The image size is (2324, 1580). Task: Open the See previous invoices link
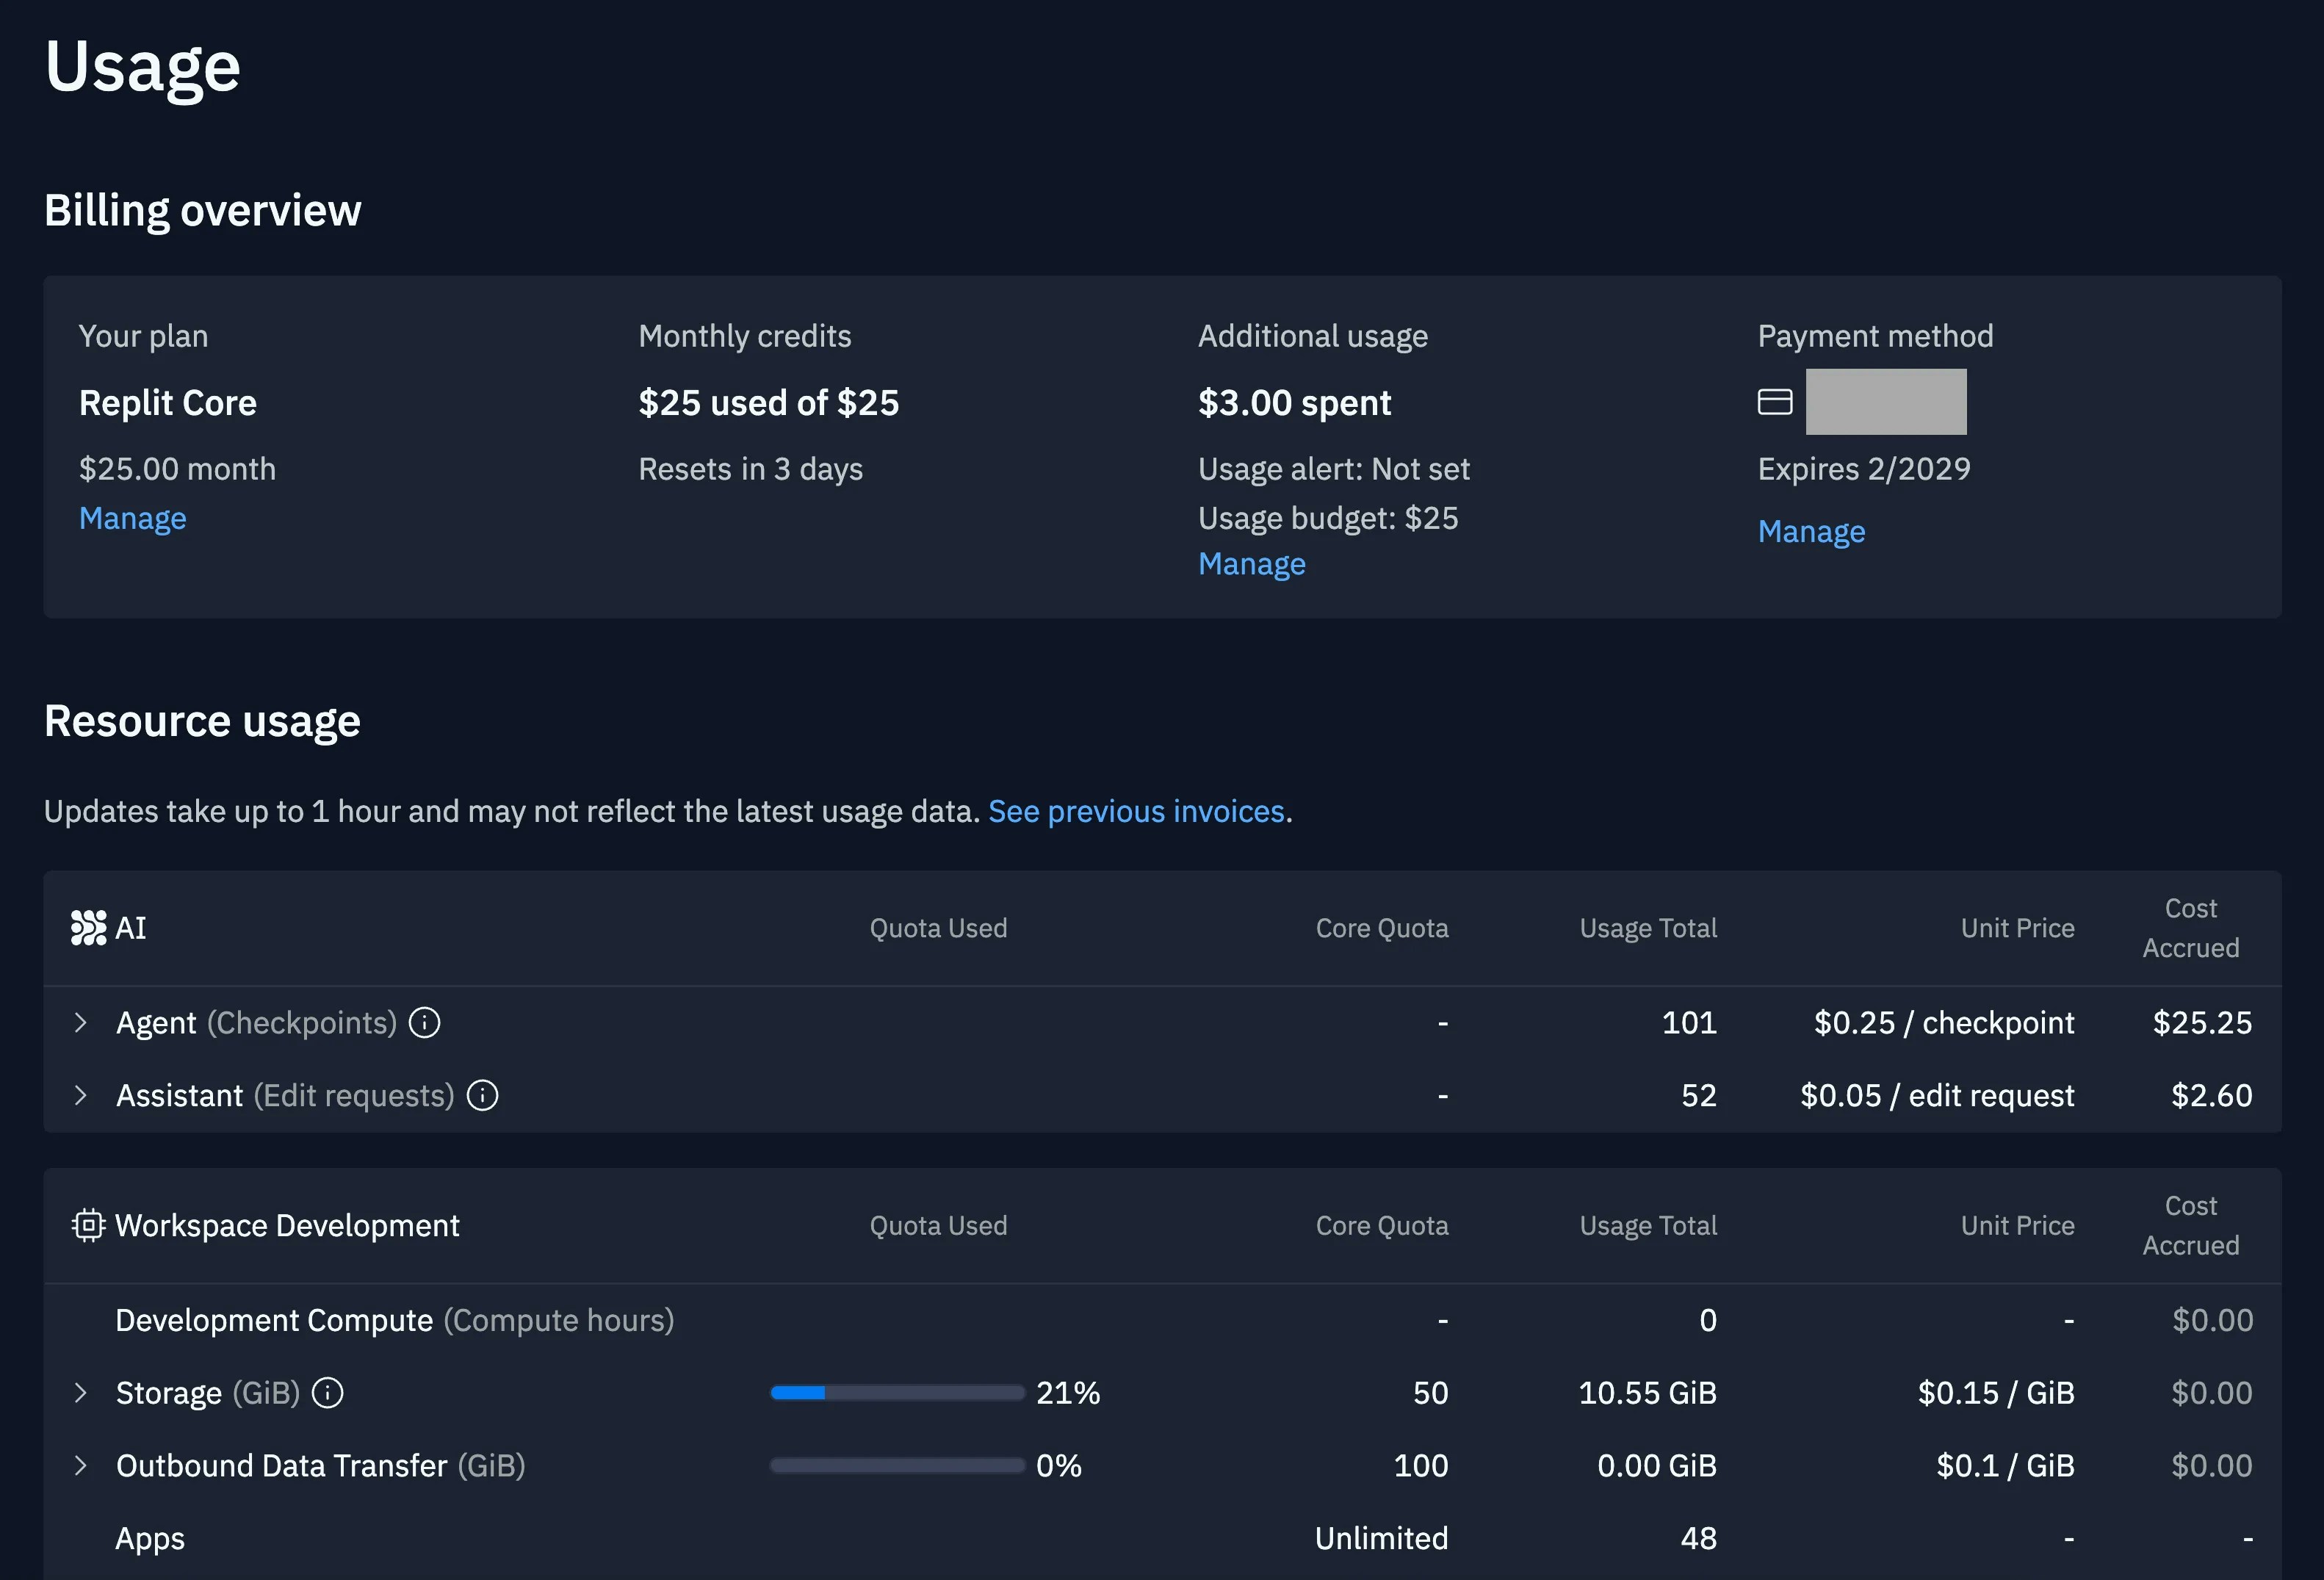tap(1136, 811)
